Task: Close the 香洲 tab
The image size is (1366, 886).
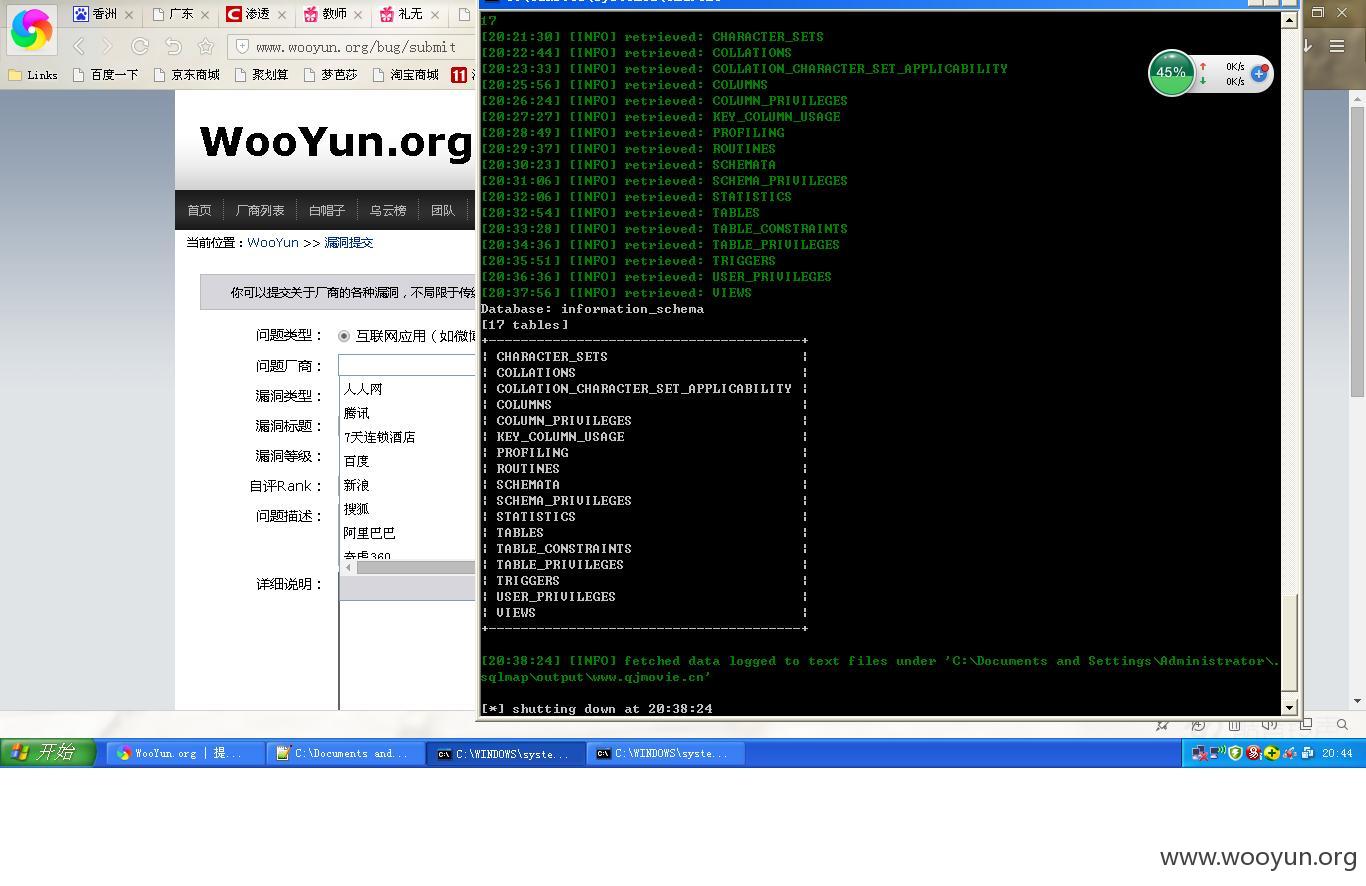Action: (128, 15)
